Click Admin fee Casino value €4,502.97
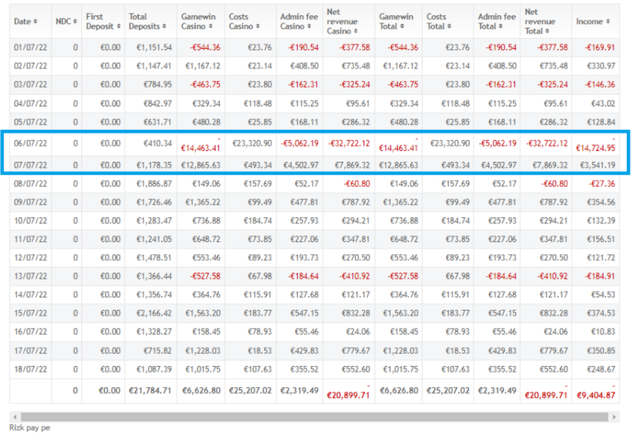Screen dimensions: 640x433 pos(301,165)
